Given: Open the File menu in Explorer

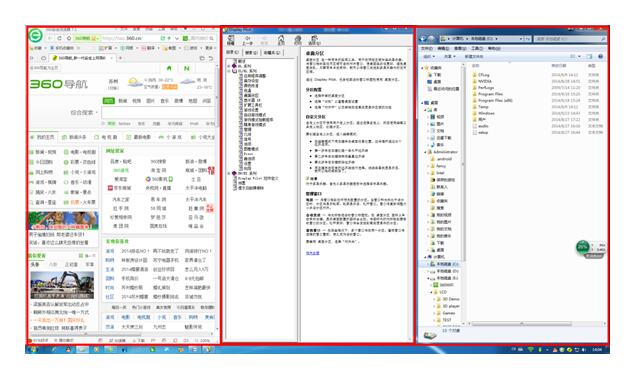Looking at the screenshot, I should pos(427,48).
